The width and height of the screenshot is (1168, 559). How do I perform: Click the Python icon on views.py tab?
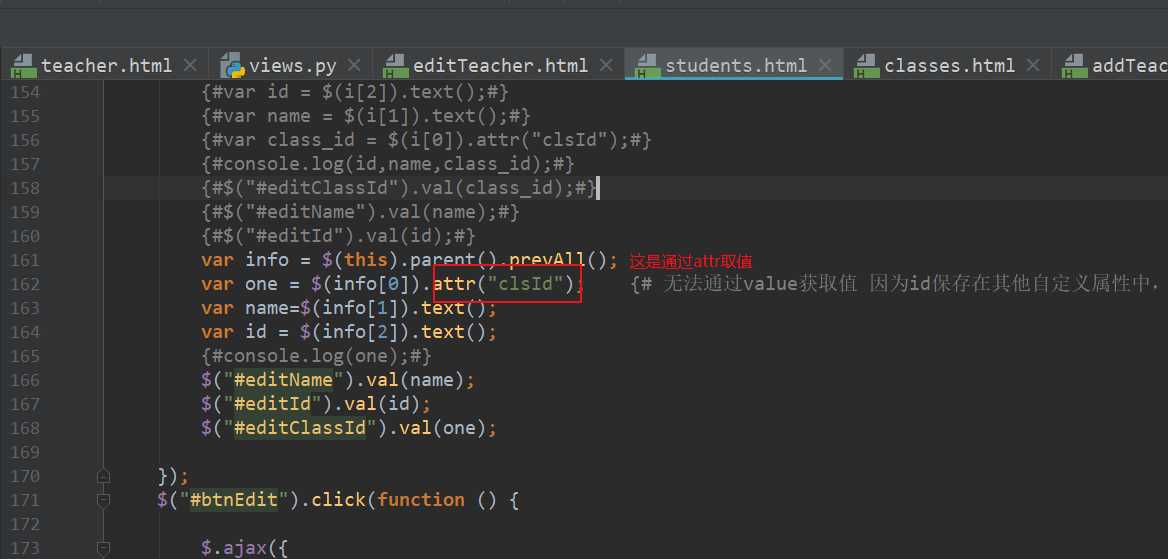(232, 66)
